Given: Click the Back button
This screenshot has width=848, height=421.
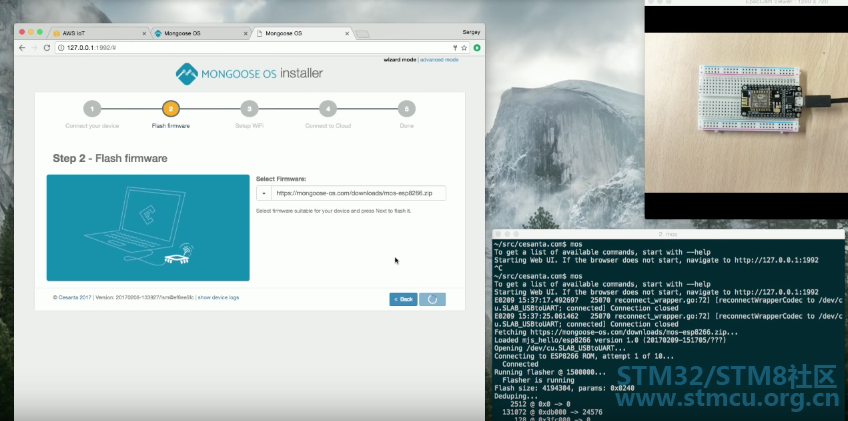Looking at the screenshot, I should coord(403,299).
